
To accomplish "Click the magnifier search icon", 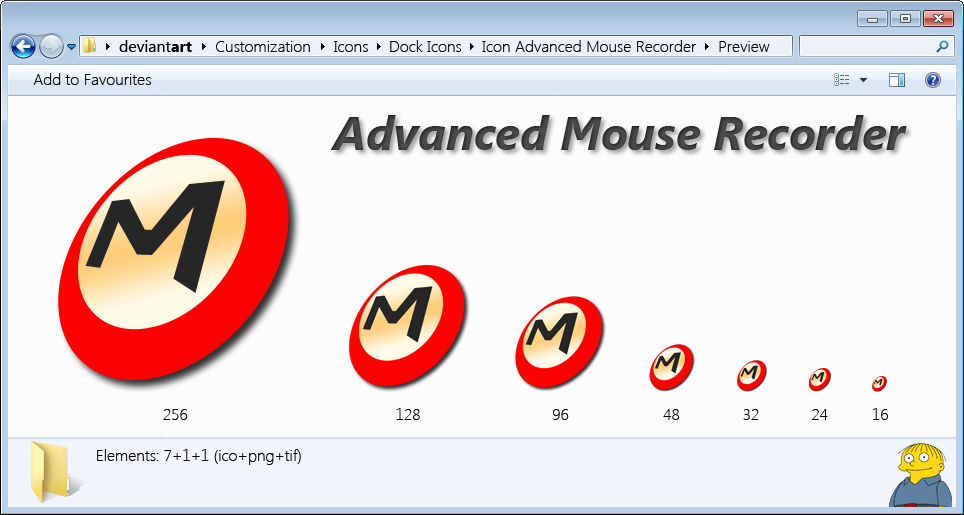I will click(942, 46).
